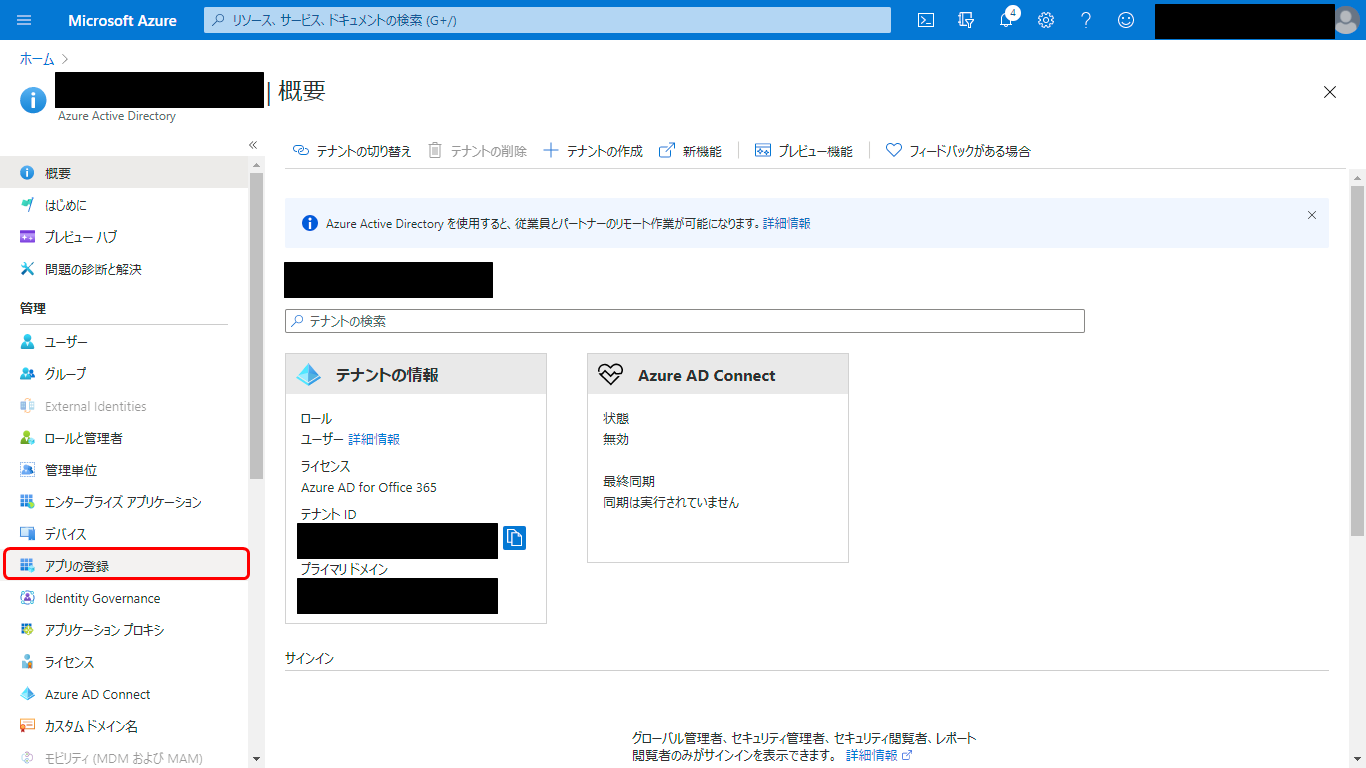Click 新機能 toolbar button

pos(690,151)
